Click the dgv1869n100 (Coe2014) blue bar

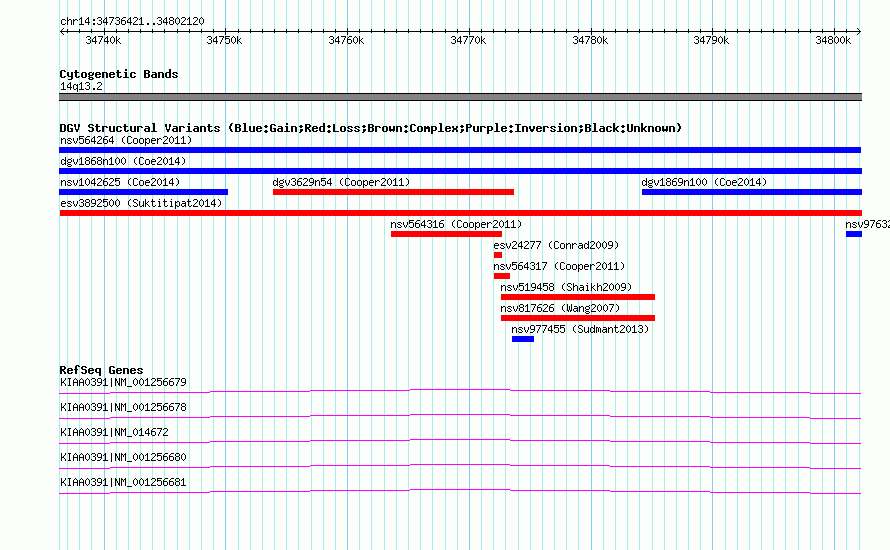pos(752,192)
